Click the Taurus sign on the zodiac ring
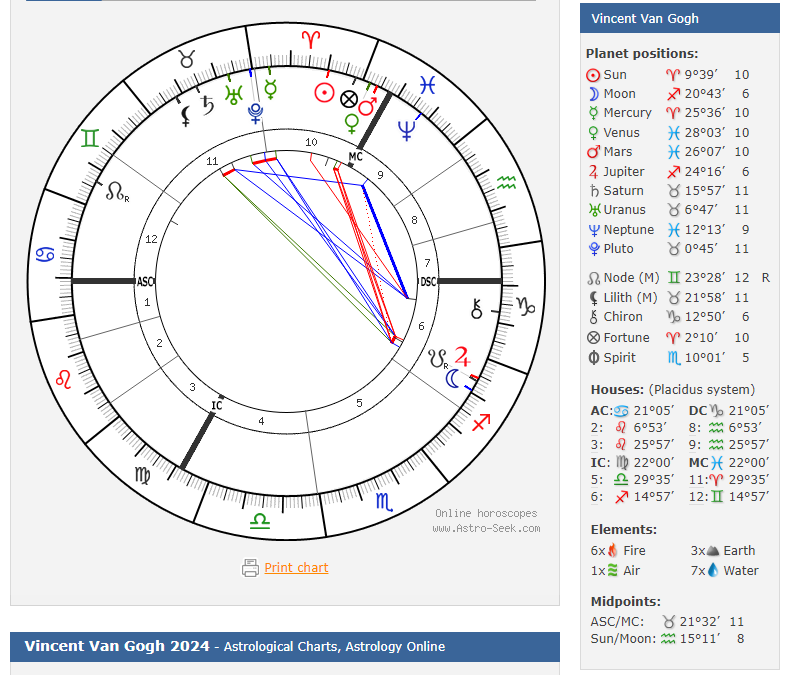The height and width of the screenshot is (675, 793). [x=187, y=59]
